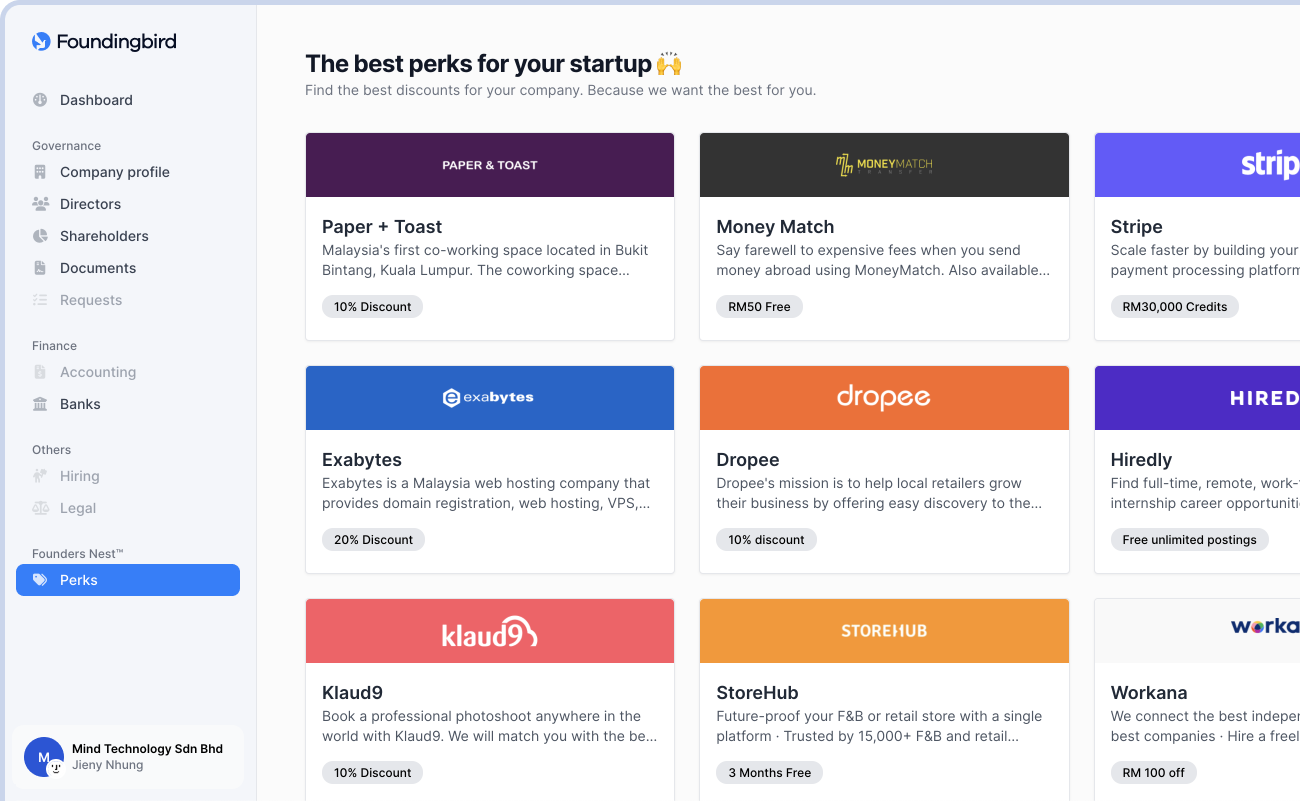Click the Money Match banner thumbnail
This screenshot has width=1300, height=801.
884,165
